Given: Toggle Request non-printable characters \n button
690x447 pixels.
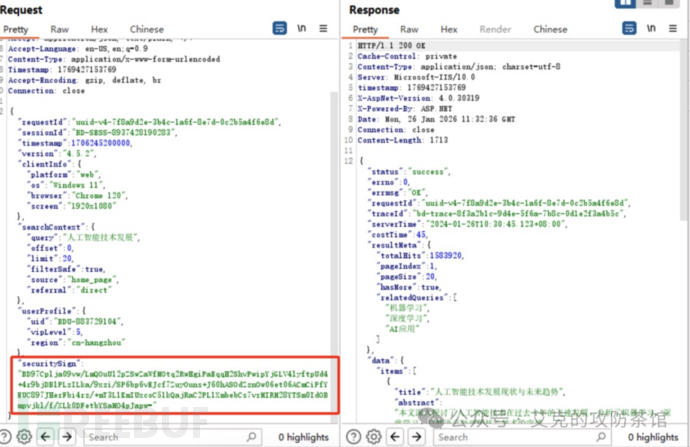Looking at the screenshot, I should (x=307, y=30).
